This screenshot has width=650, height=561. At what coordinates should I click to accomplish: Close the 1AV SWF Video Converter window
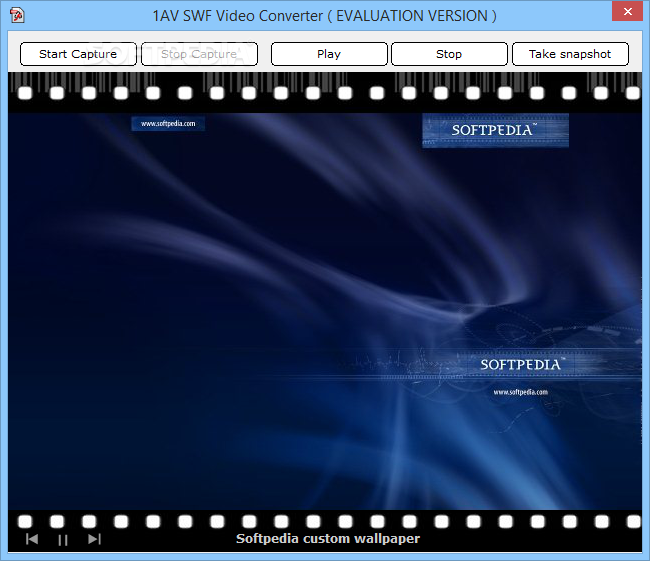(628, 11)
